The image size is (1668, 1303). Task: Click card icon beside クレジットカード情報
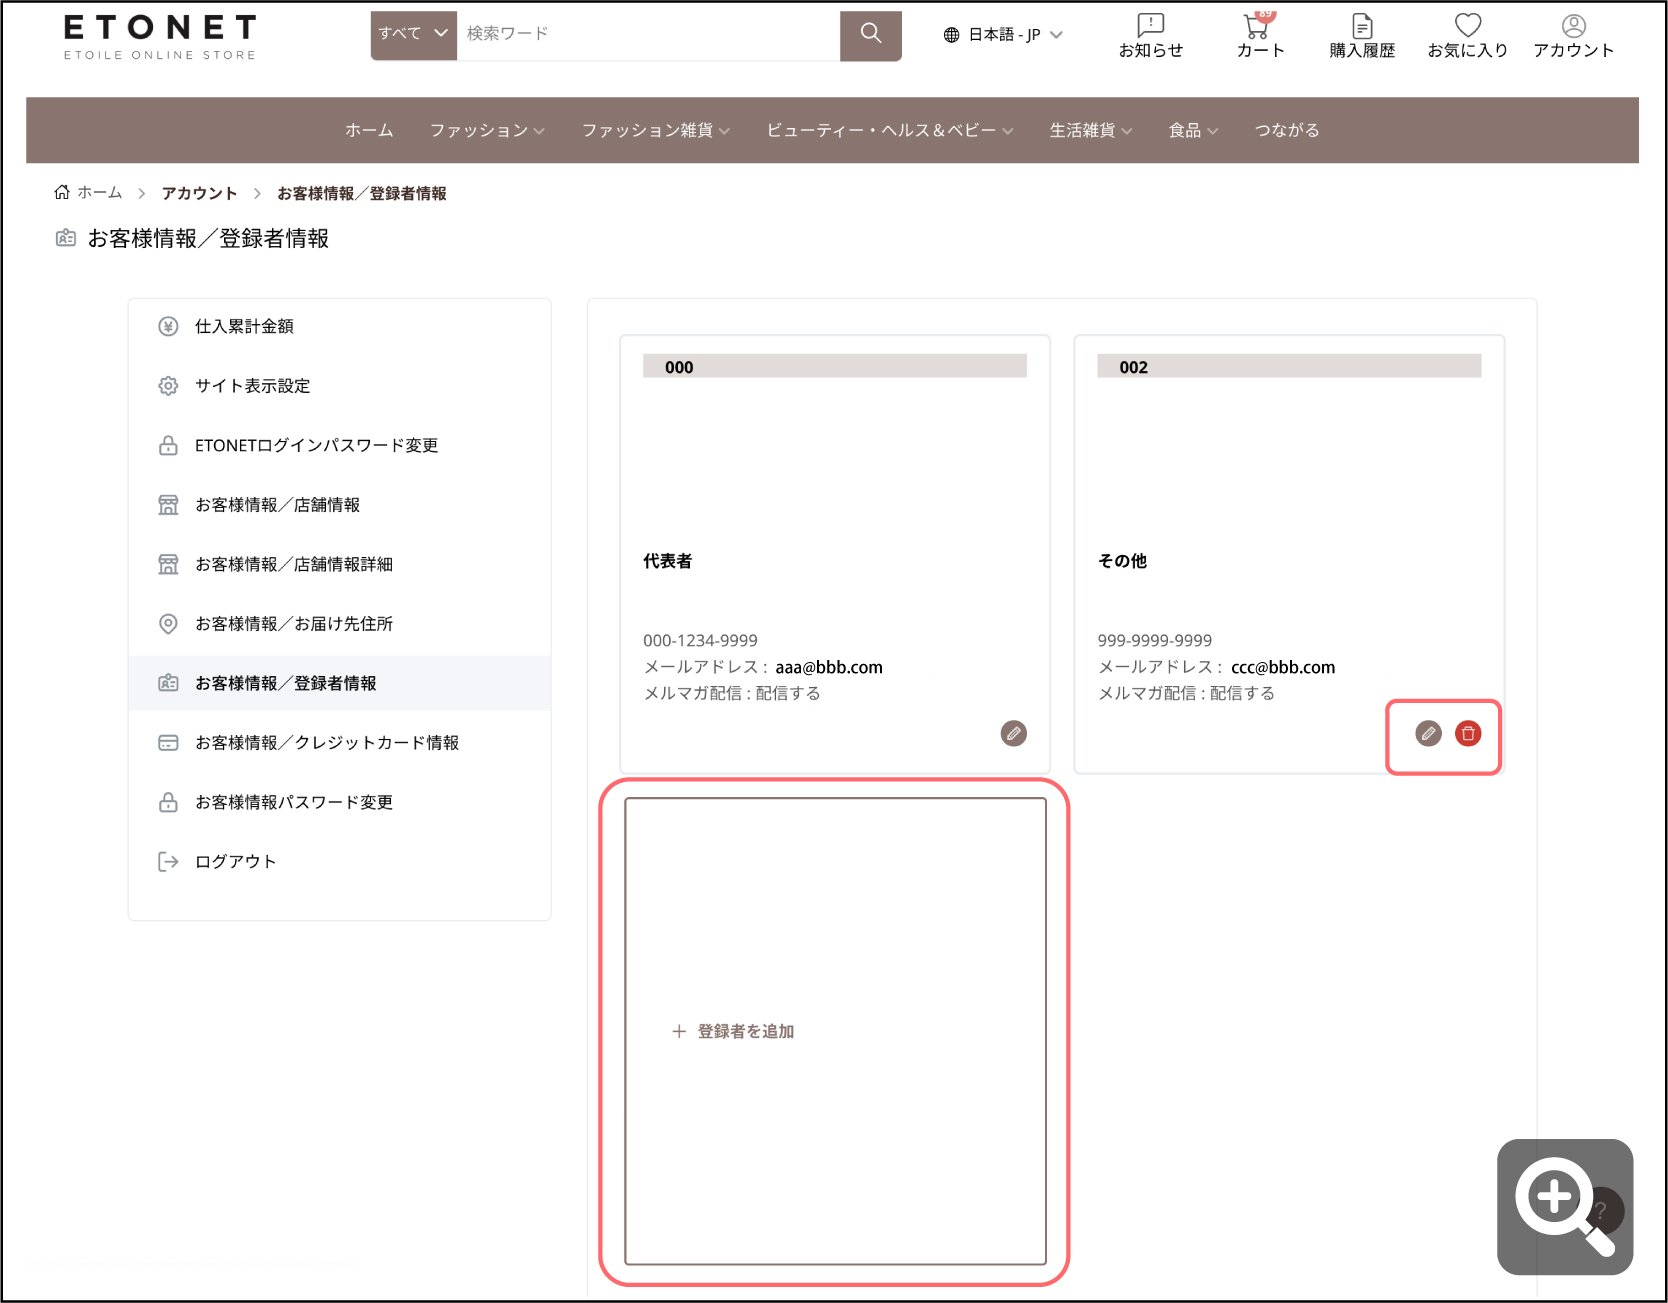pos(168,743)
